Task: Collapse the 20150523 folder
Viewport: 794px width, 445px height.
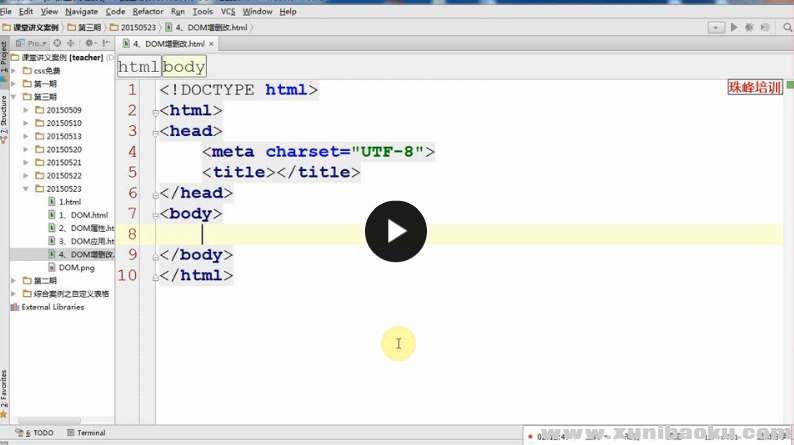Action: pyautogui.click(x=26, y=188)
